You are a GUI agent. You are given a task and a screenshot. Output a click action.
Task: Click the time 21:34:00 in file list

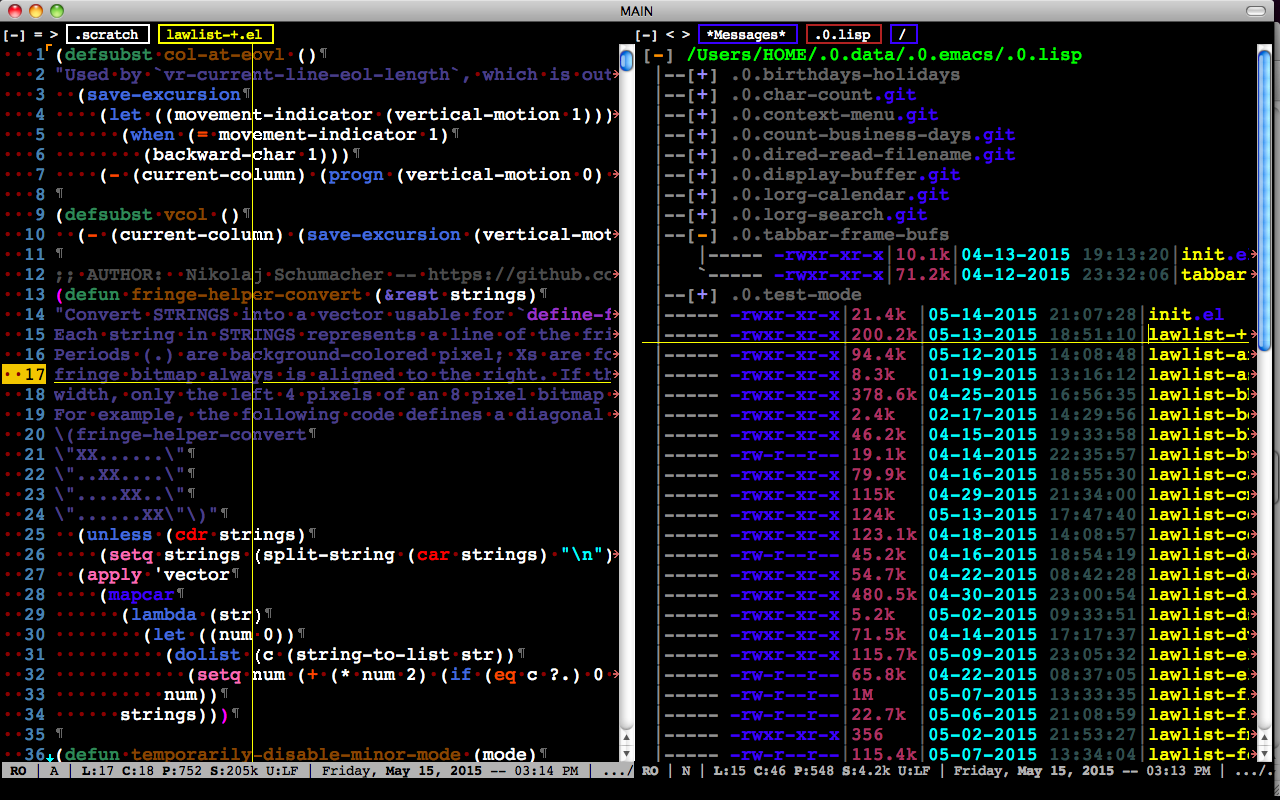coord(1092,495)
